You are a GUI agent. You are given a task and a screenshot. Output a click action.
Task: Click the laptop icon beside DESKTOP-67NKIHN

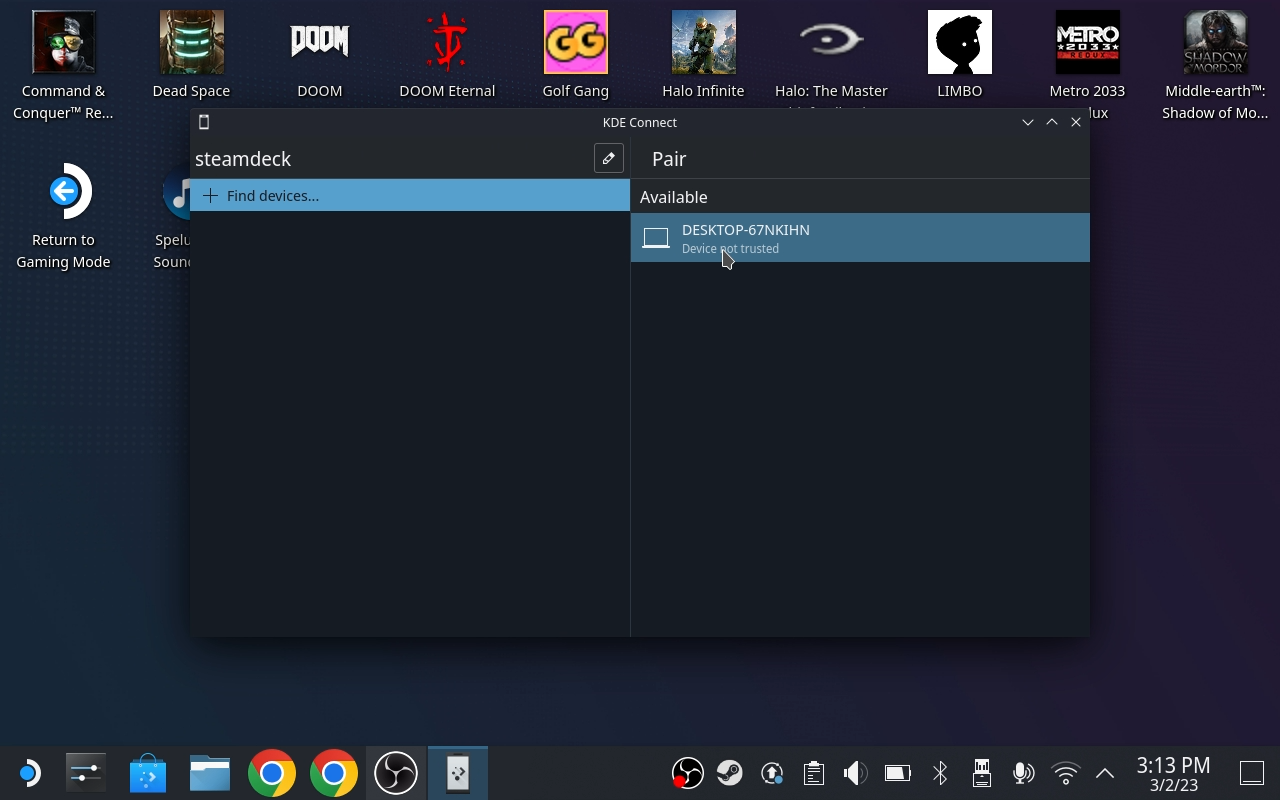tap(656, 238)
